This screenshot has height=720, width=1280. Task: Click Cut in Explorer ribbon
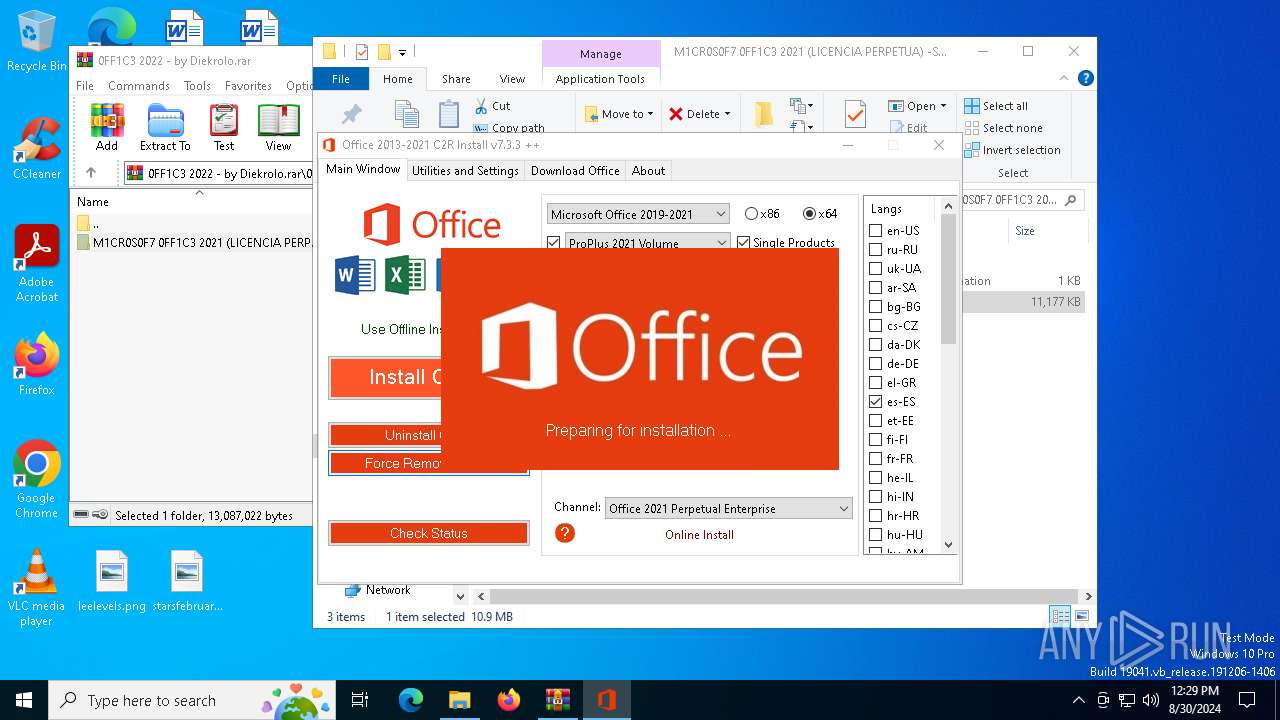492,106
